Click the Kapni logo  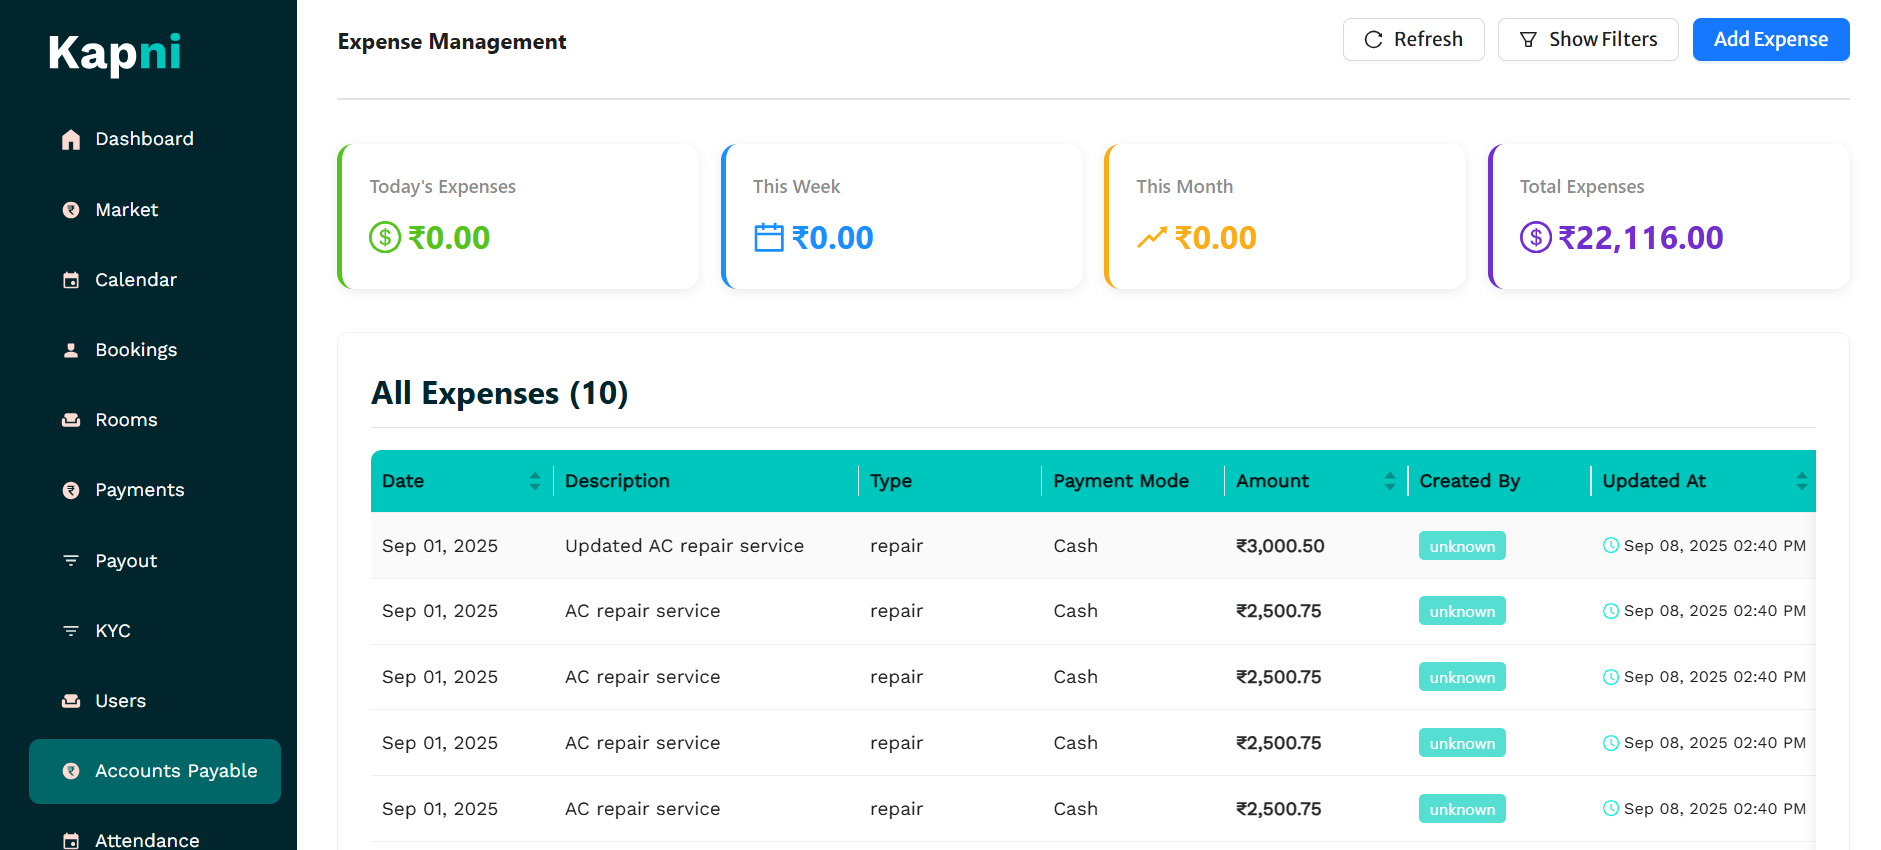click(115, 53)
